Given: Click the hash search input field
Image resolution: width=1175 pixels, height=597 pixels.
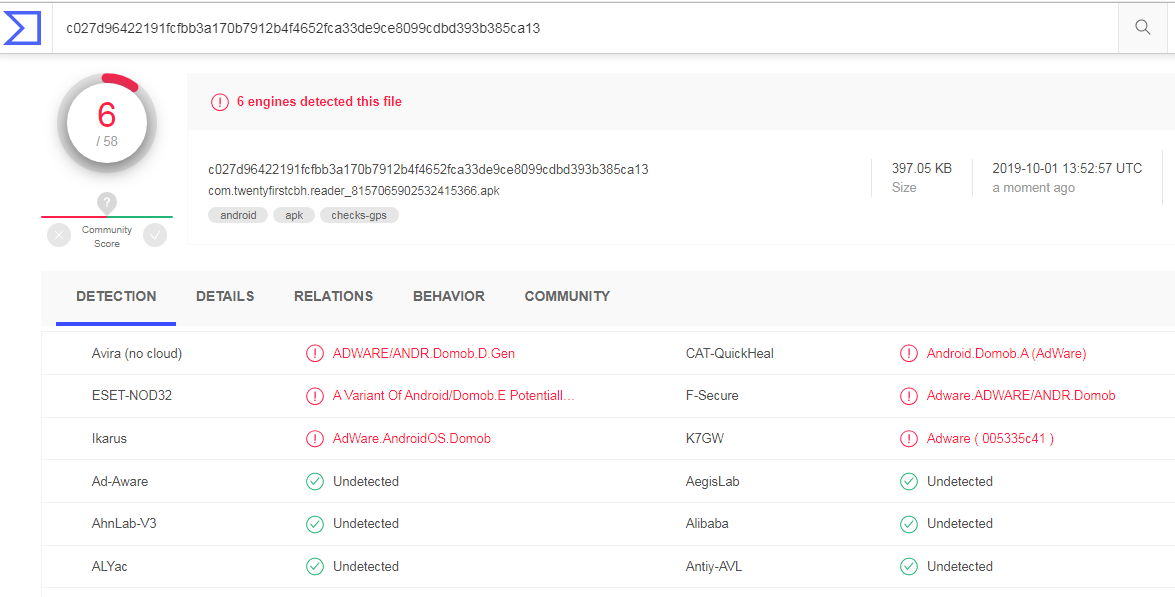Looking at the screenshot, I should pyautogui.click(x=580, y=28).
